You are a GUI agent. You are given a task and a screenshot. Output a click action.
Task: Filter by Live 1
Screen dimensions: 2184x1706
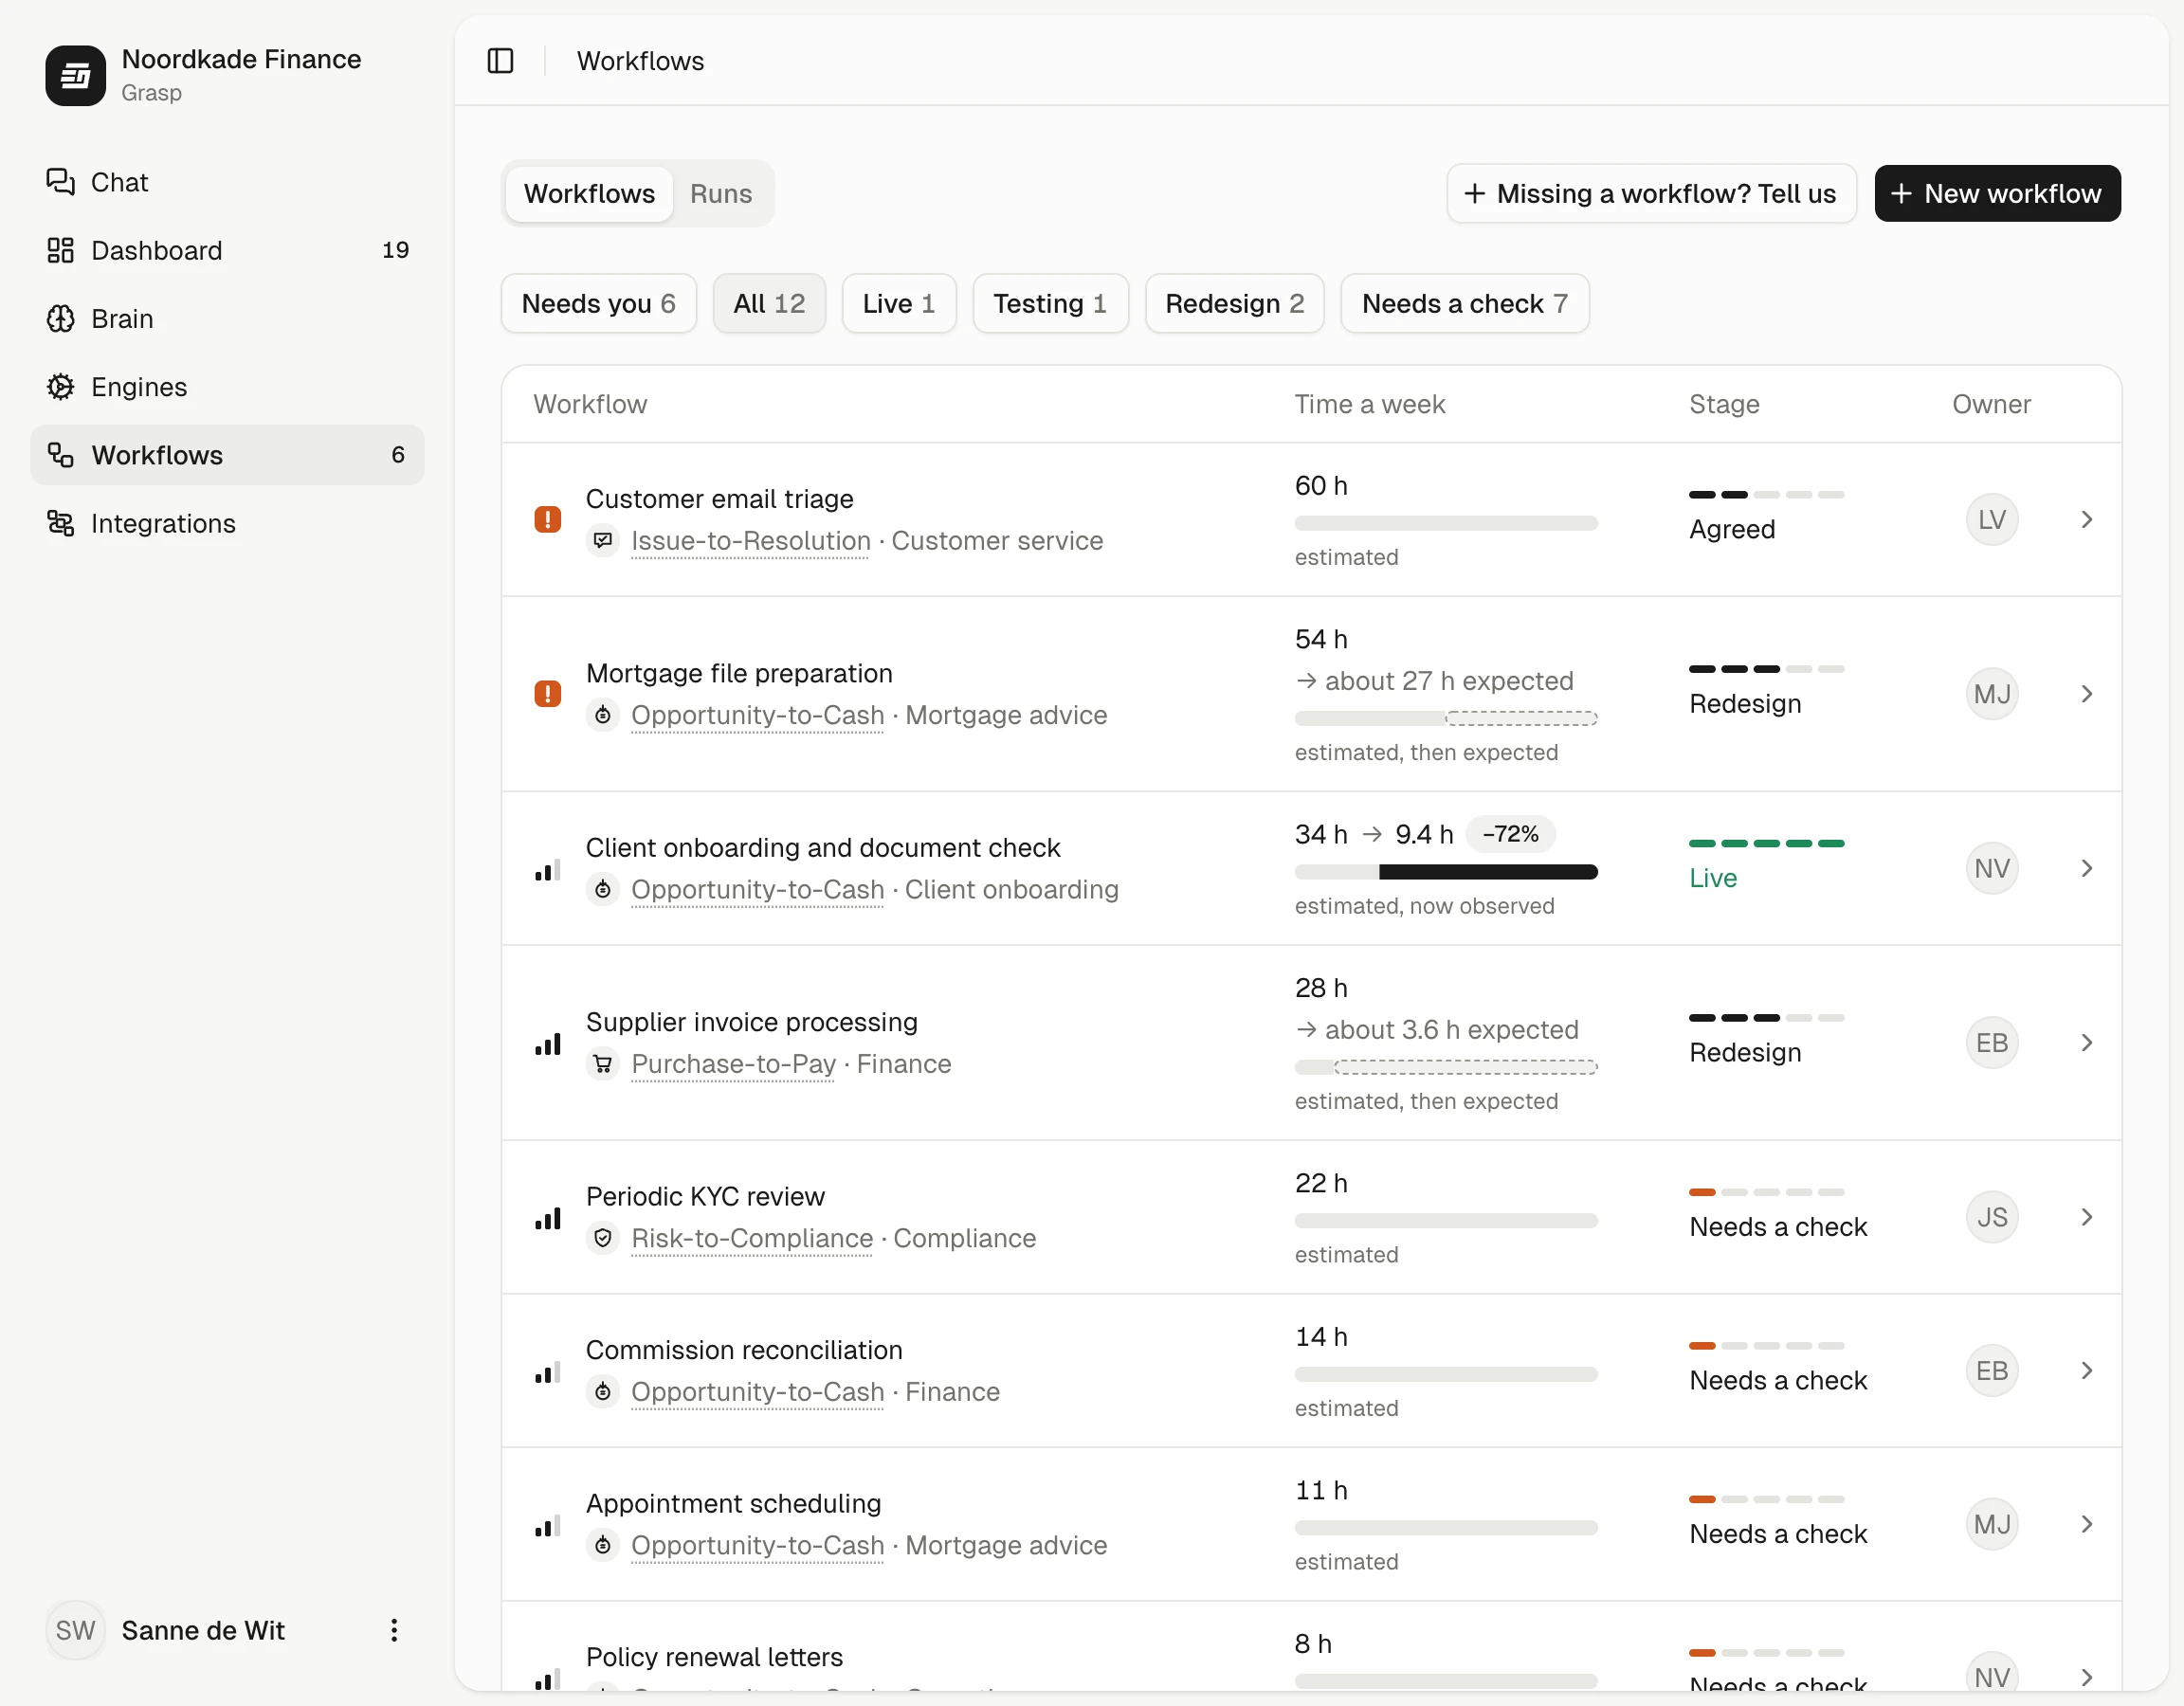click(898, 303)
